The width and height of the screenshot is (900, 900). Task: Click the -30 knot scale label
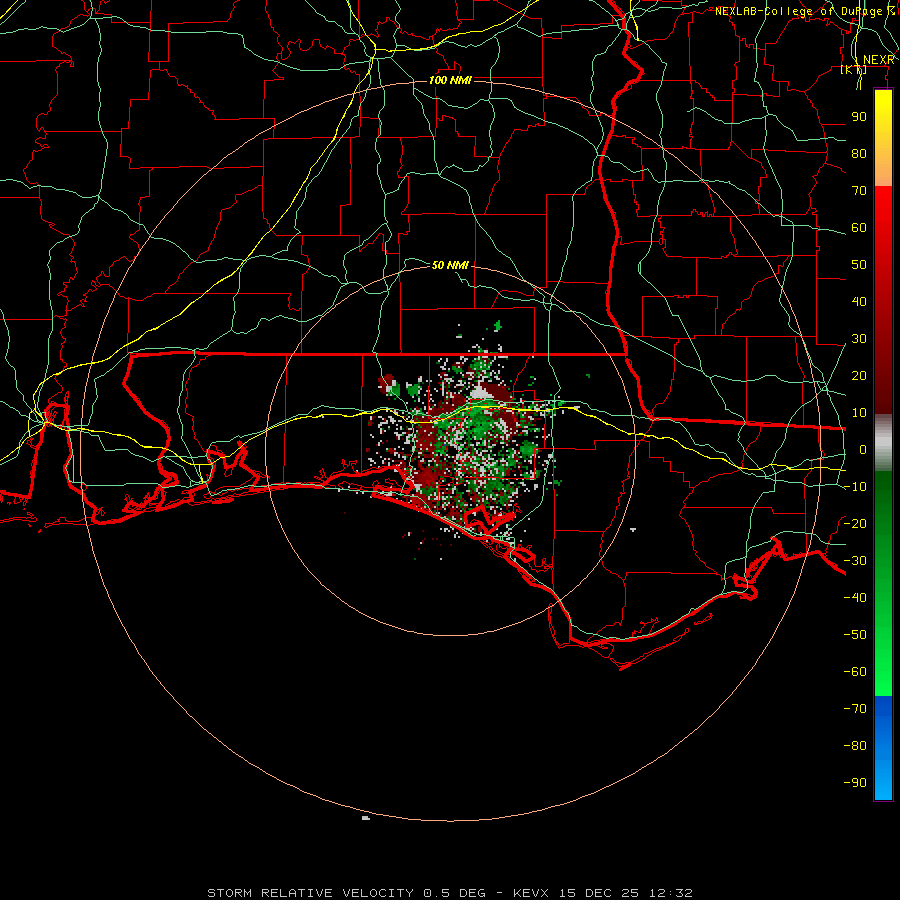(x=855, y=561)
